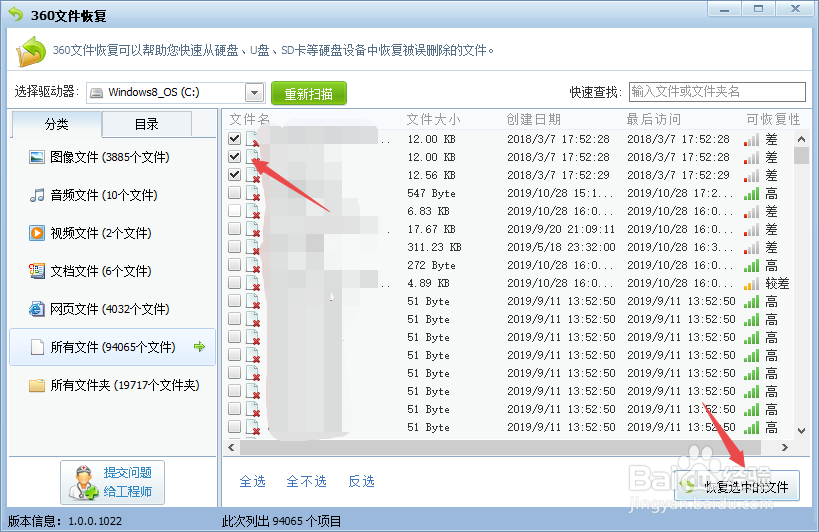
Task: Click the 全选 select all link
Action: click(253, 481)
